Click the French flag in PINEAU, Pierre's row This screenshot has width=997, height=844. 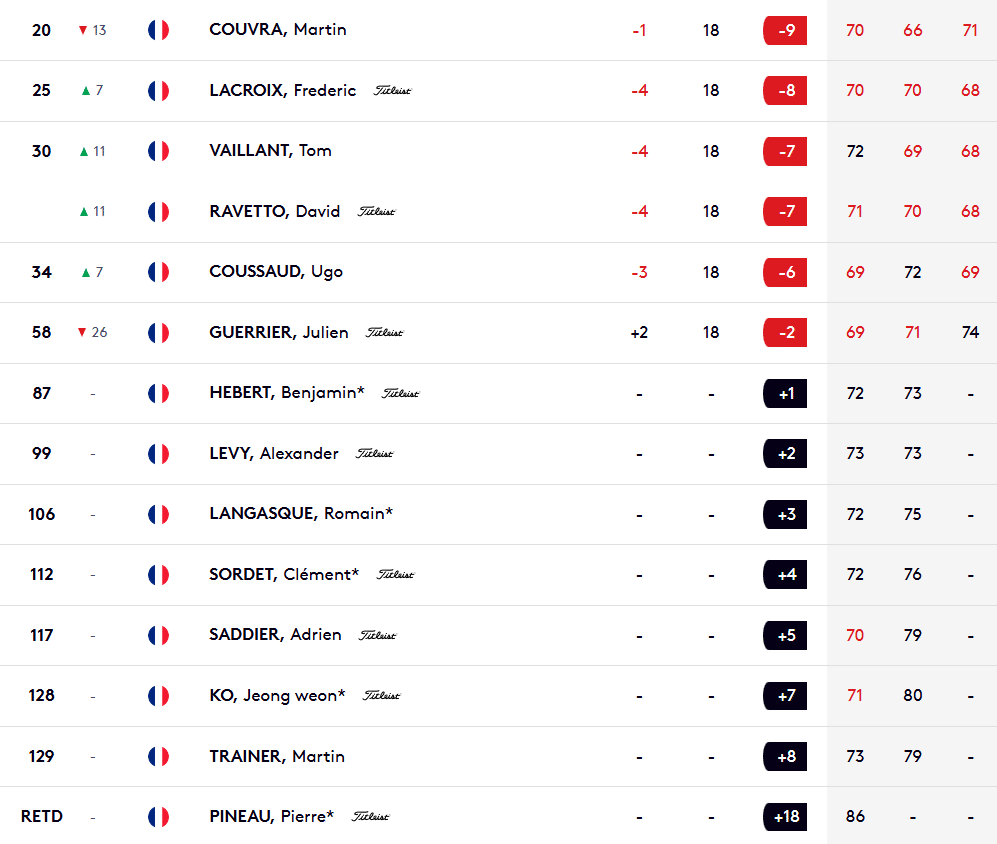click(158, 817)
